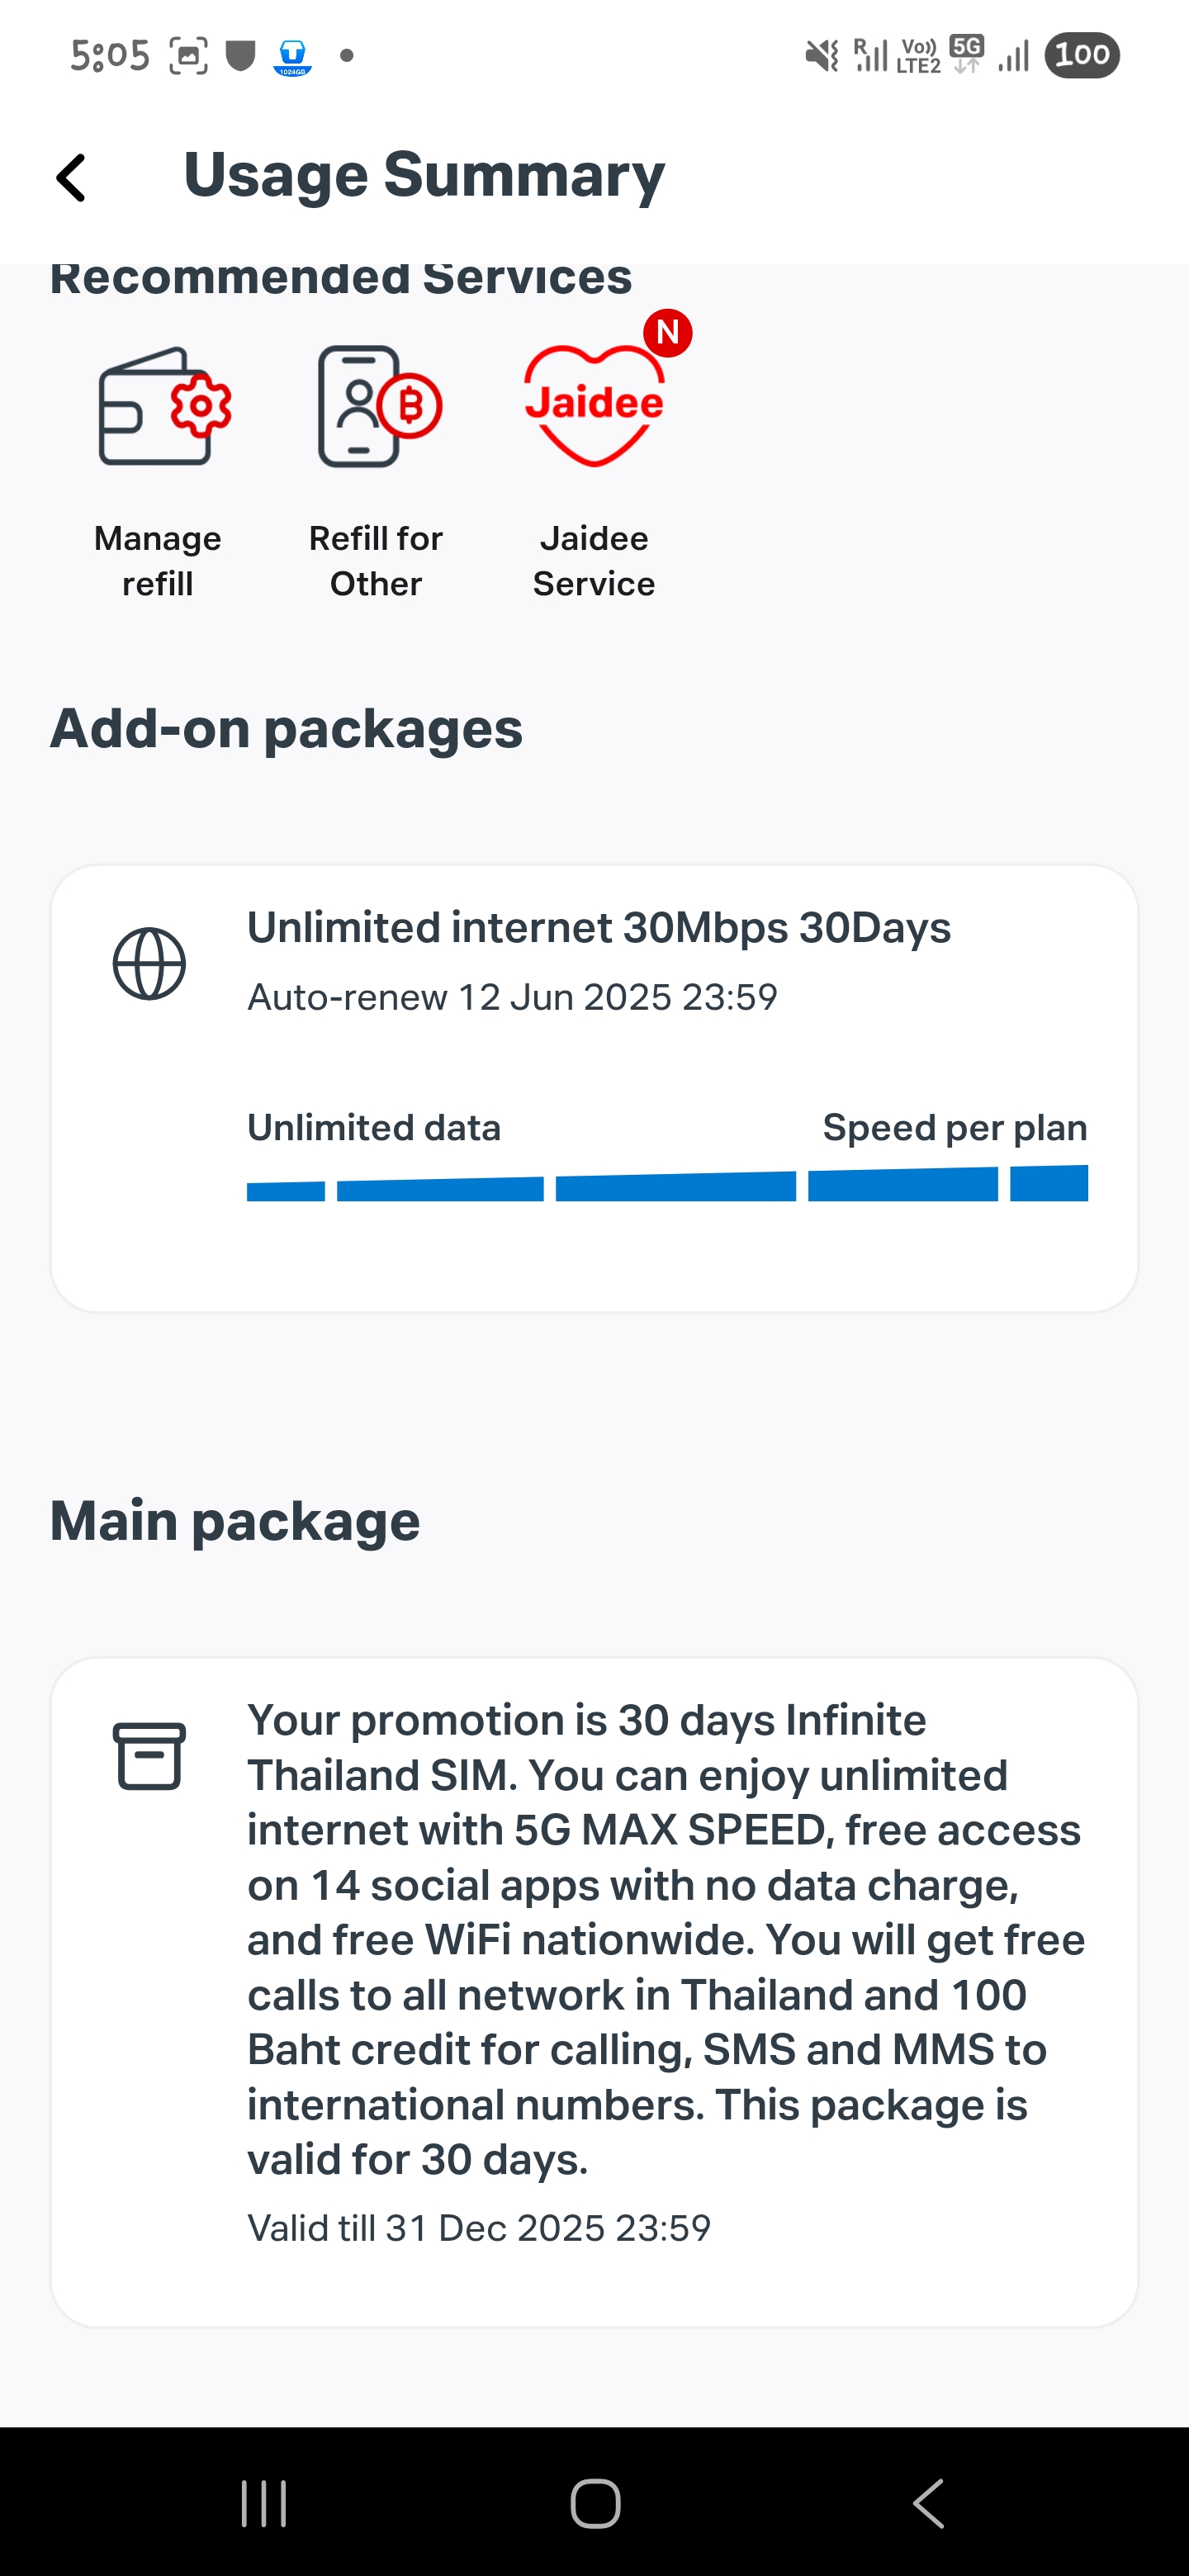Tap the battery indicator in status bar

[x=1082, y=55]
